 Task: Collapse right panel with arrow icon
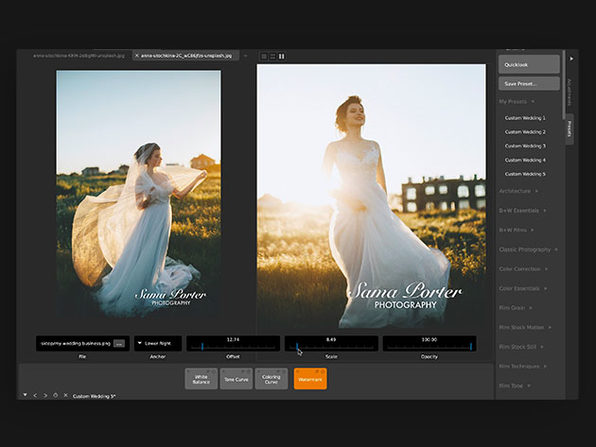coord(571,59)
